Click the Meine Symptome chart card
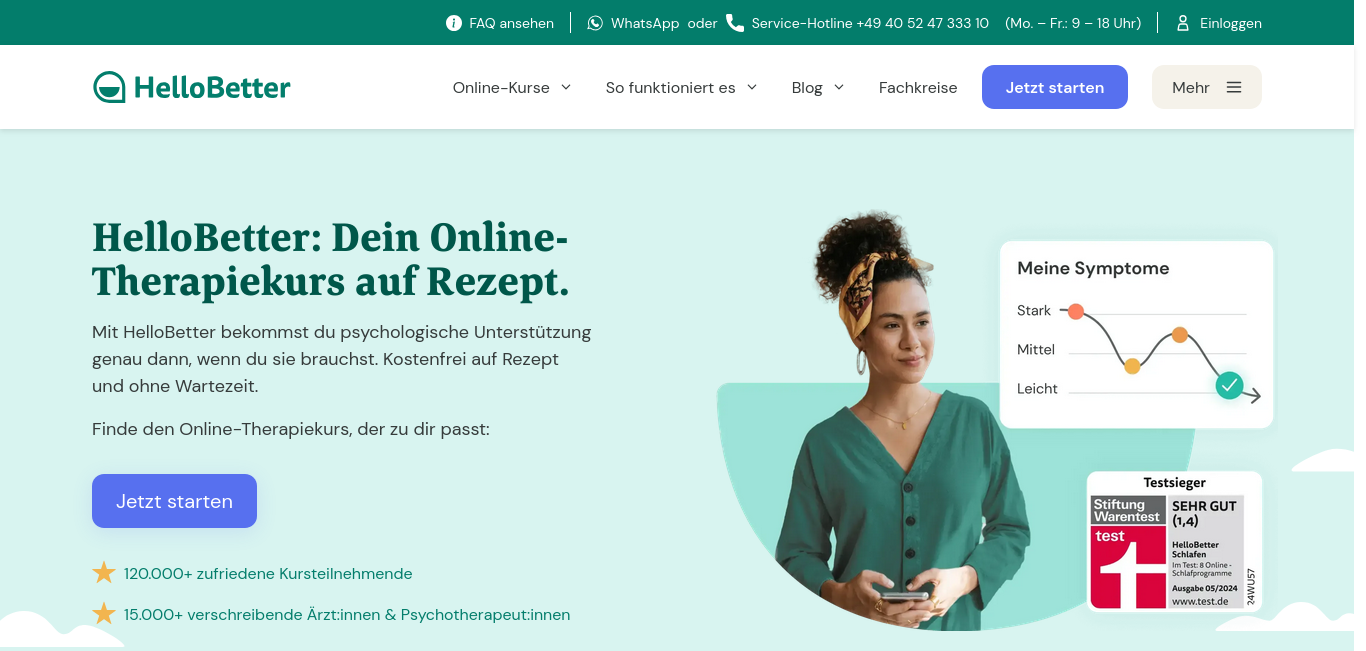The image size is (1366, 651). click(x=1136, y=334)
